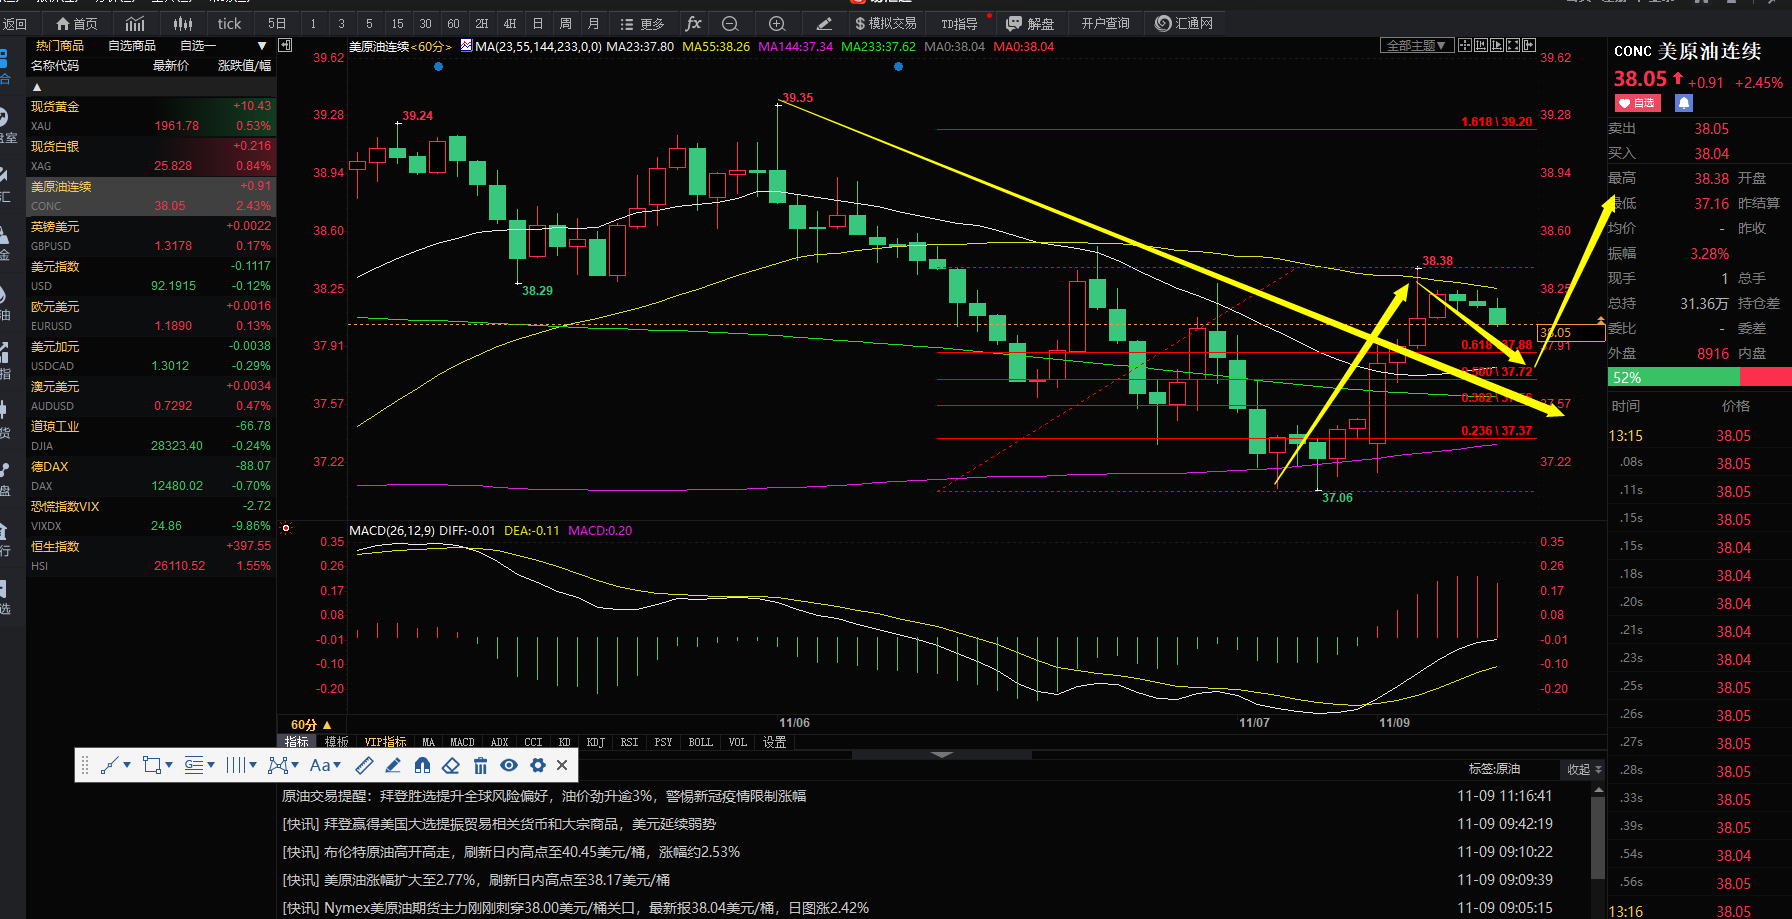Switch to 自选商品 tab

click(x=132, y=45)
